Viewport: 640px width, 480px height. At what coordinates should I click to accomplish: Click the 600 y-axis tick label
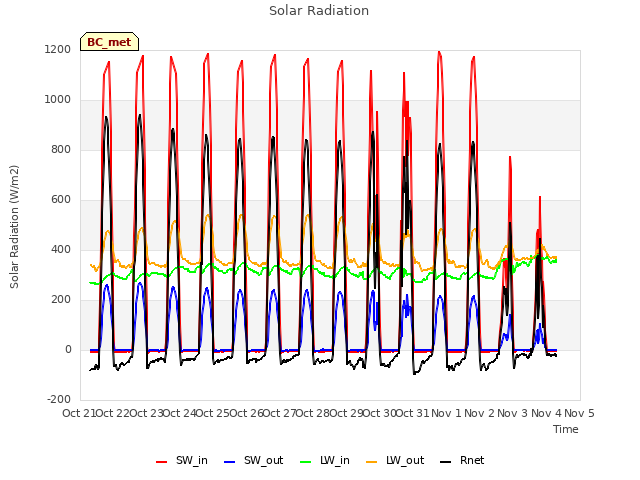[61, 200]
